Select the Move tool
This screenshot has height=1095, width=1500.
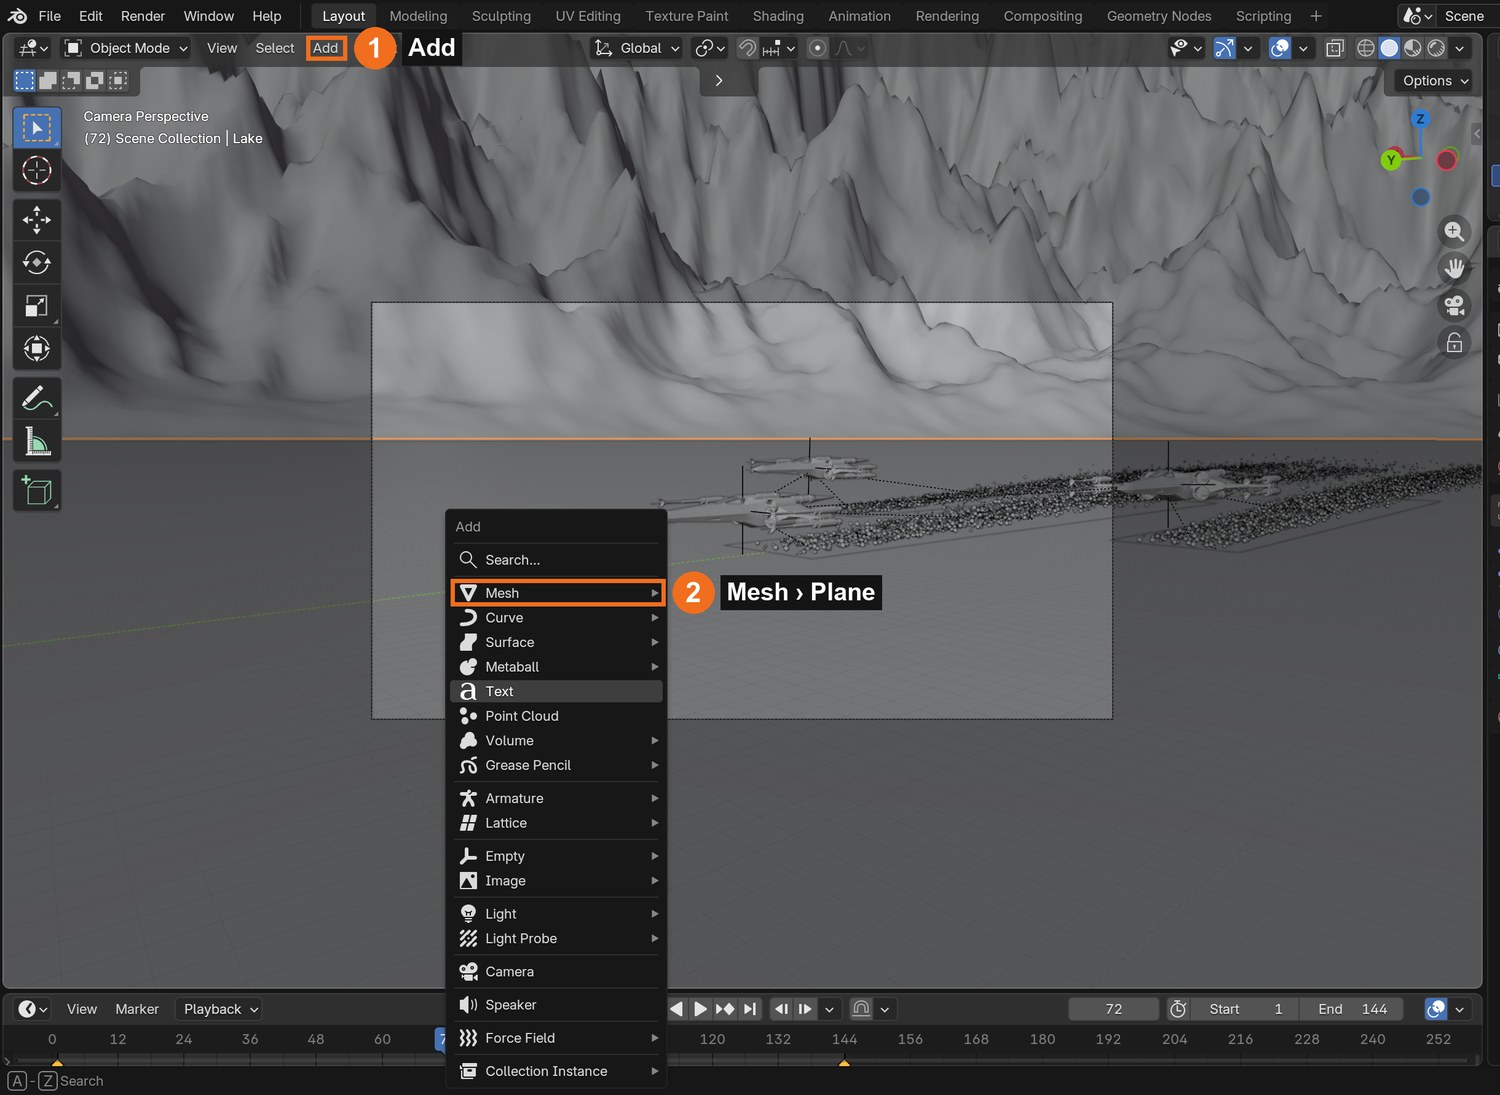(37, 219)
